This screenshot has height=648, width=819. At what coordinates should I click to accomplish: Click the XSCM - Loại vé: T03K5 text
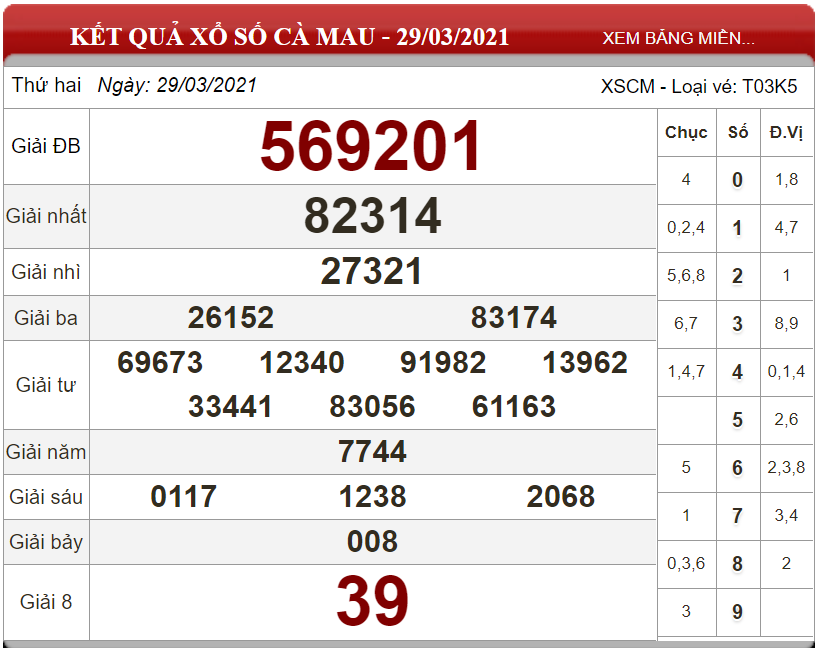699,86
